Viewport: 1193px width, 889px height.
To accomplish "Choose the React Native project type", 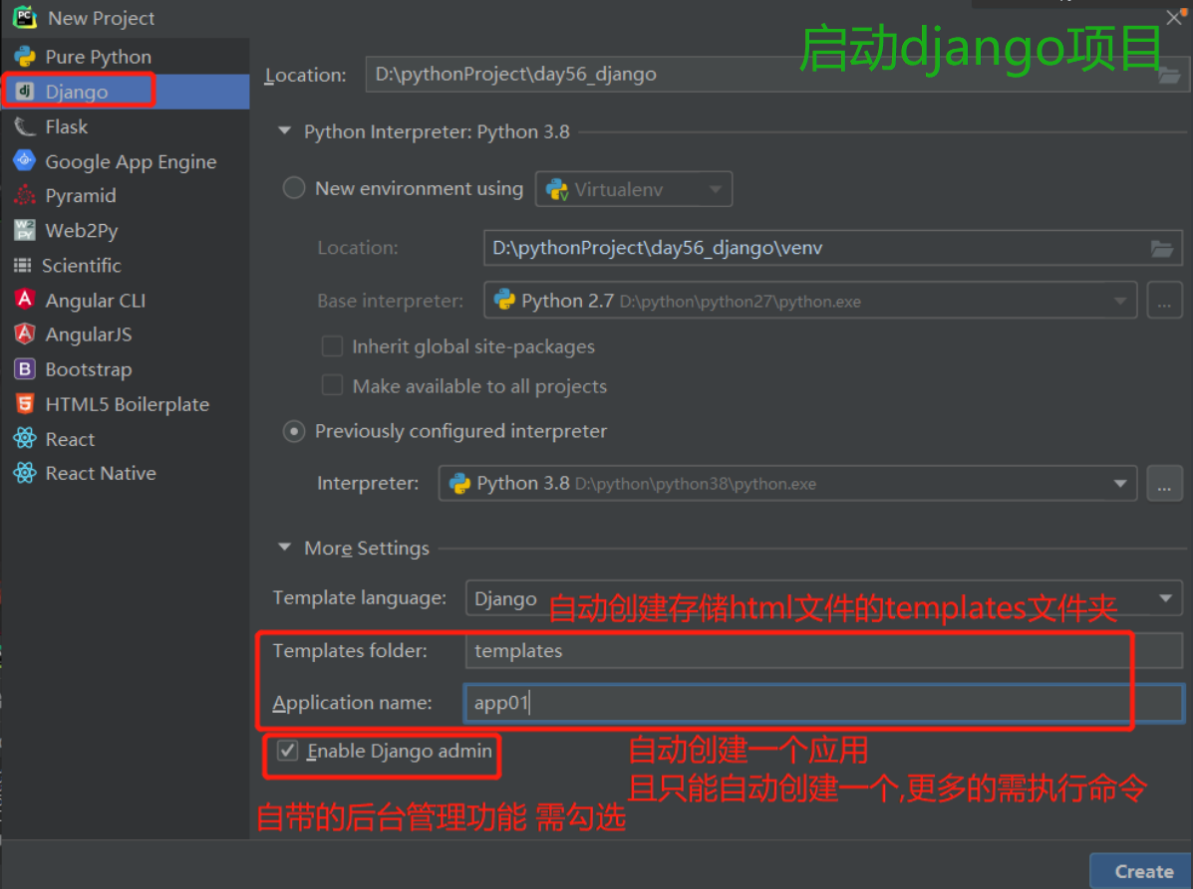I will [x=126, y=473].
